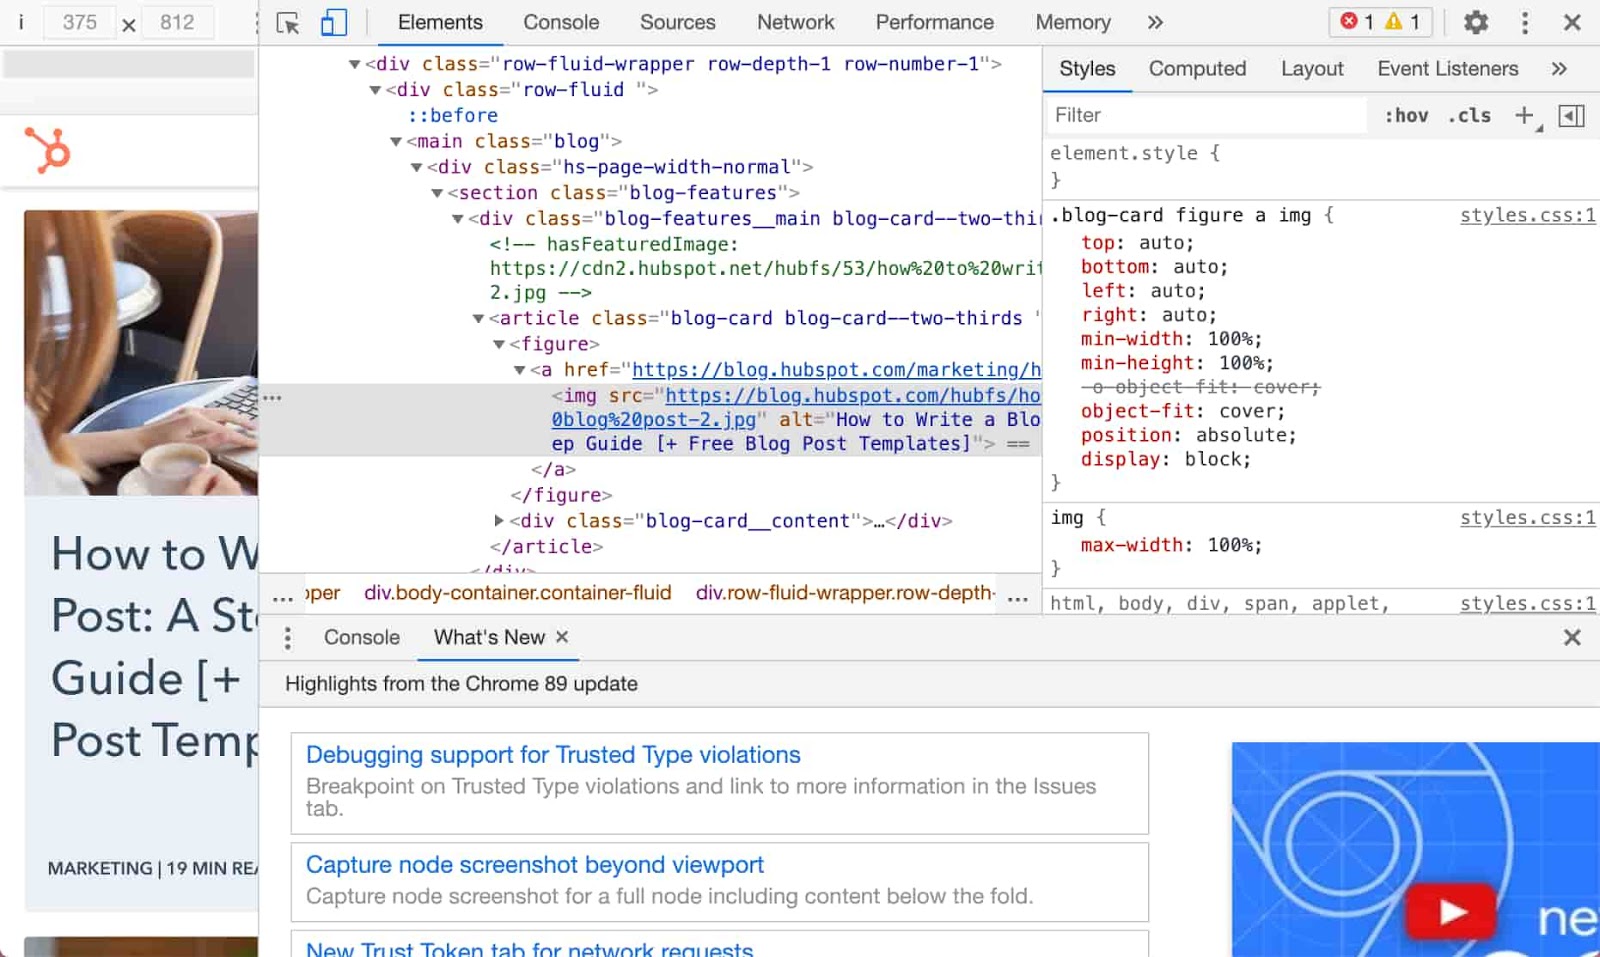Image resolution: width=1600 pixels, height=957 pixels.
Task: Select the Layout sidebar tab
Action: 1312,69
